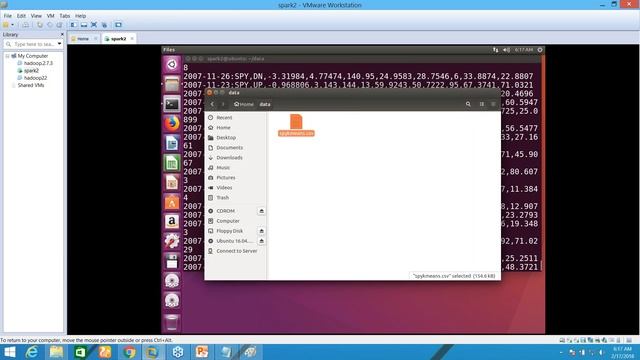The image size is (640, 360).
Task: Click the floppy disk icon in dock
Action: pyautogui.click(x=172, y=261)
